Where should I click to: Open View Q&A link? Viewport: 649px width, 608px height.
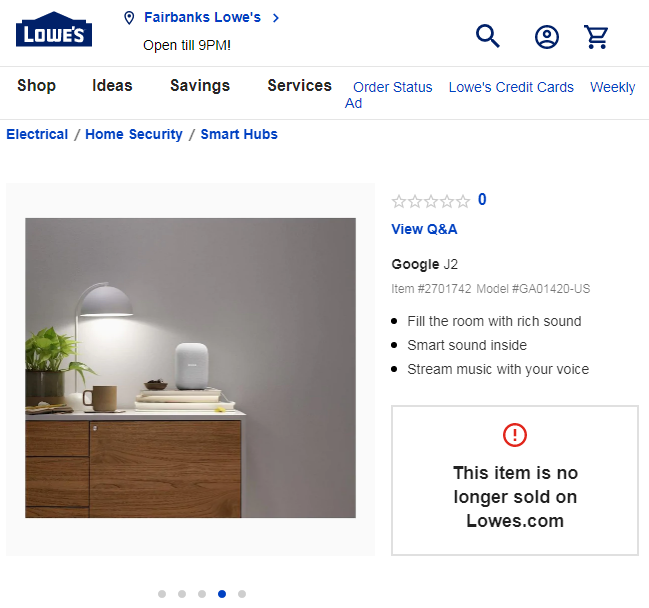pyautogui.click(x=424, y=229)
